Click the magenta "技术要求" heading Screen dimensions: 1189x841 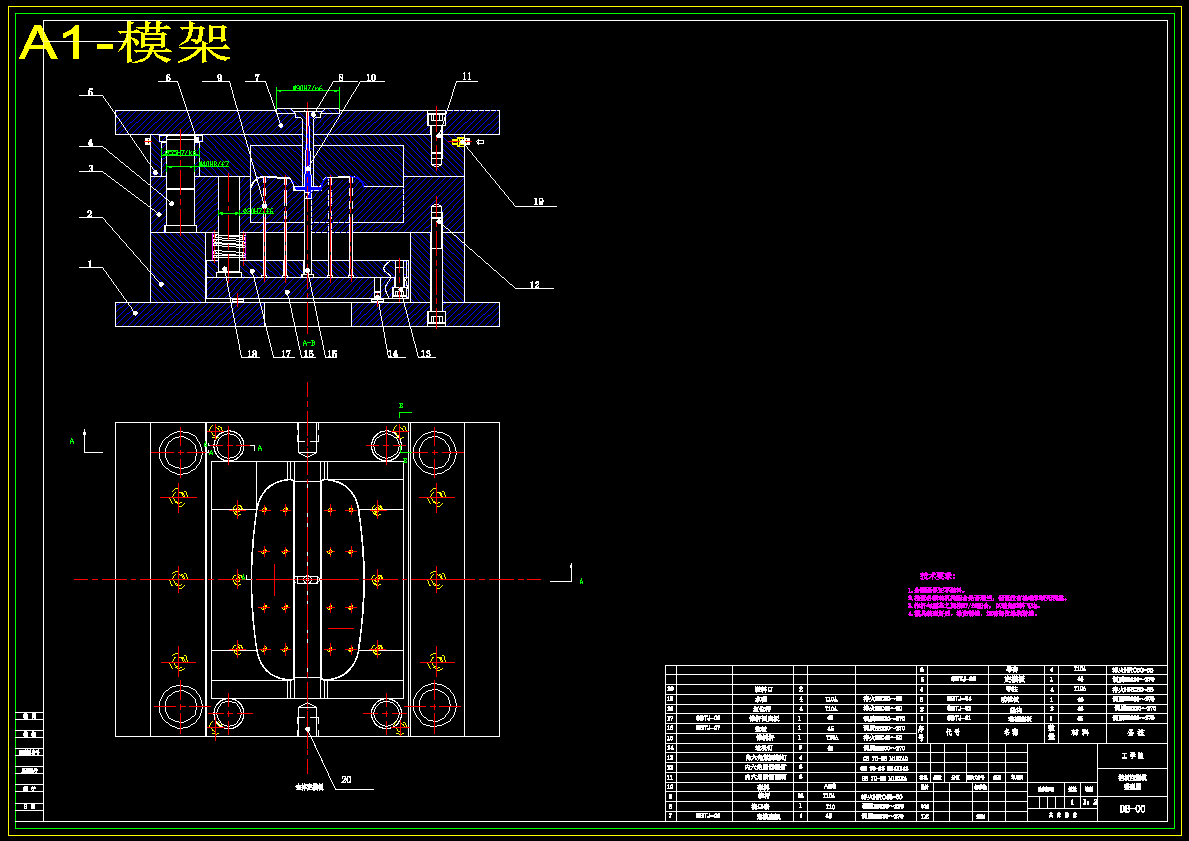pos(937,576)
